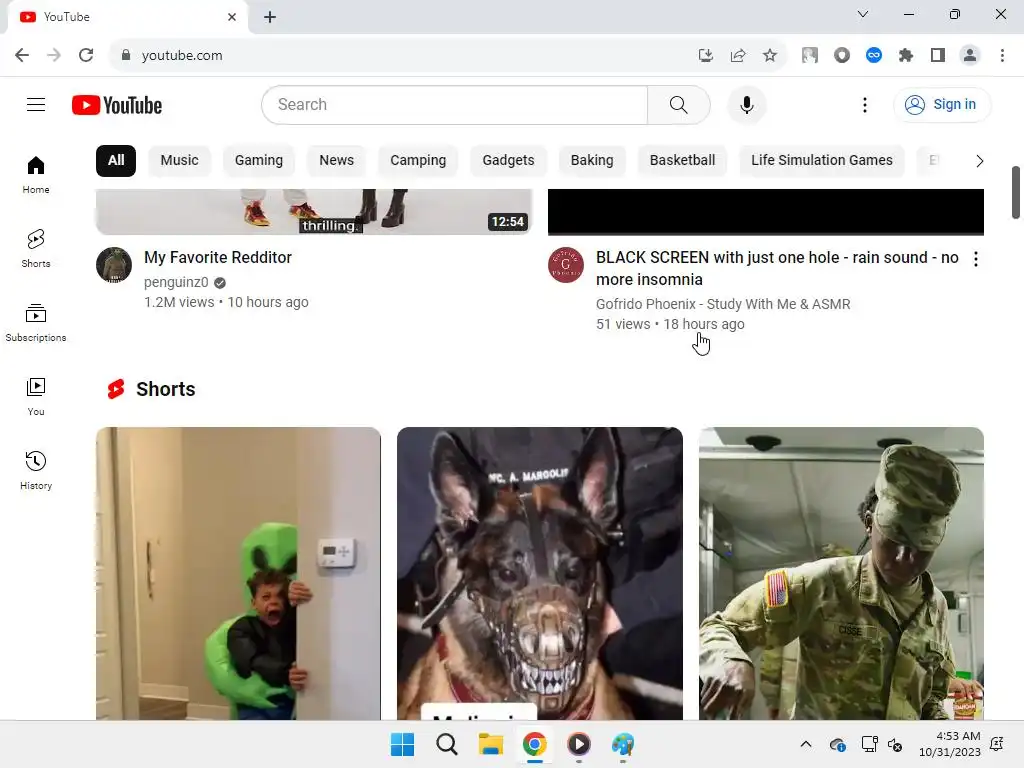Click the Sign in button

coord(942,104)
